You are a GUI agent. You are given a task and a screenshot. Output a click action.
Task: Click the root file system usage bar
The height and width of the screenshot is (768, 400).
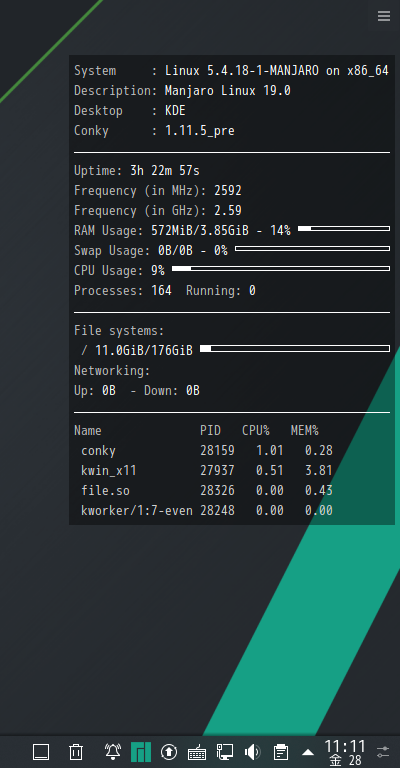tap(295, 349)
